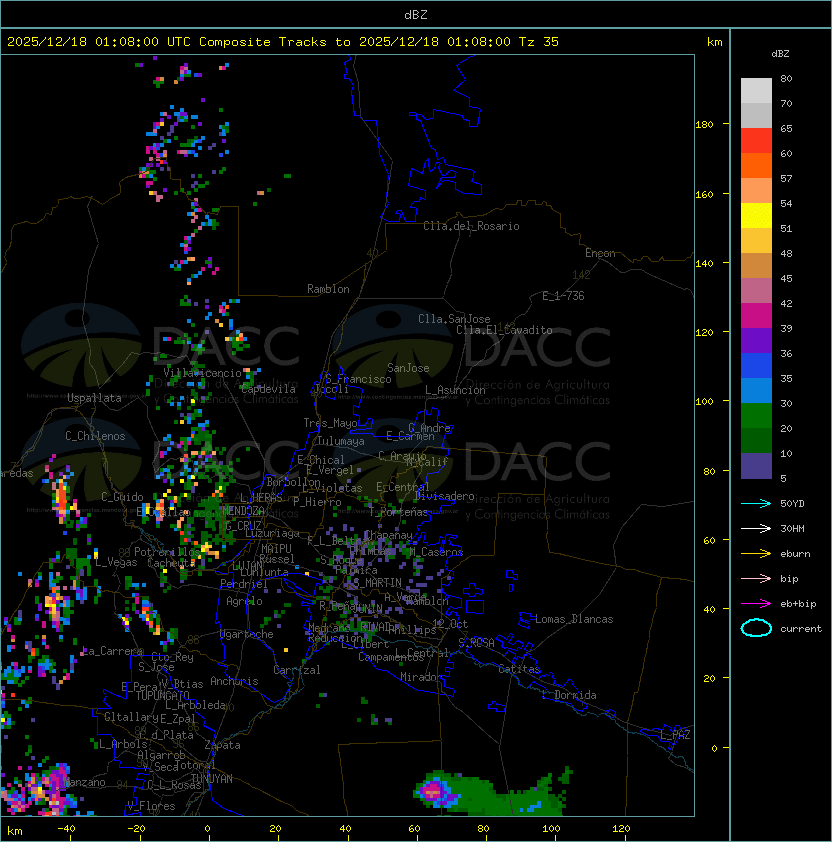Click the Carrizal map label
832x842 pixels.
click(x=297, y=670)
